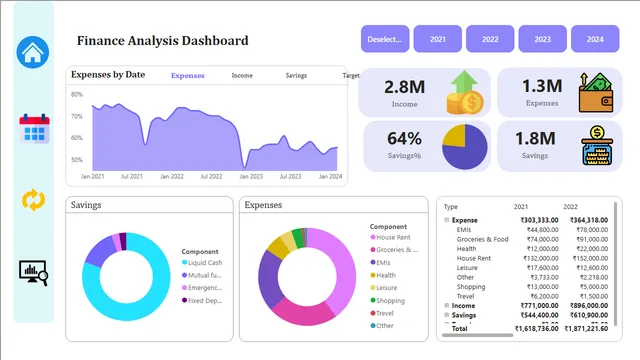Click the yellow refresh arrows icon
640x360 pixels.
click(33, 200)
